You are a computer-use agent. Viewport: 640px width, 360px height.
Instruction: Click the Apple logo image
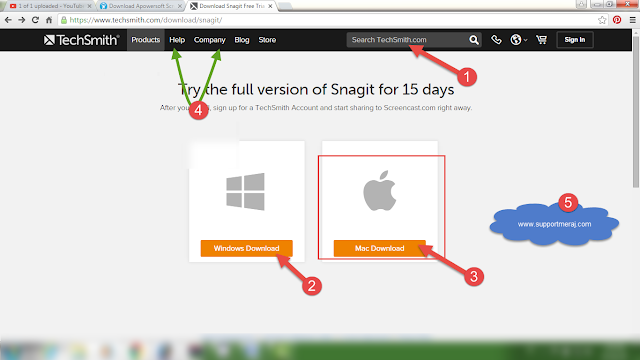coord(380,191)
